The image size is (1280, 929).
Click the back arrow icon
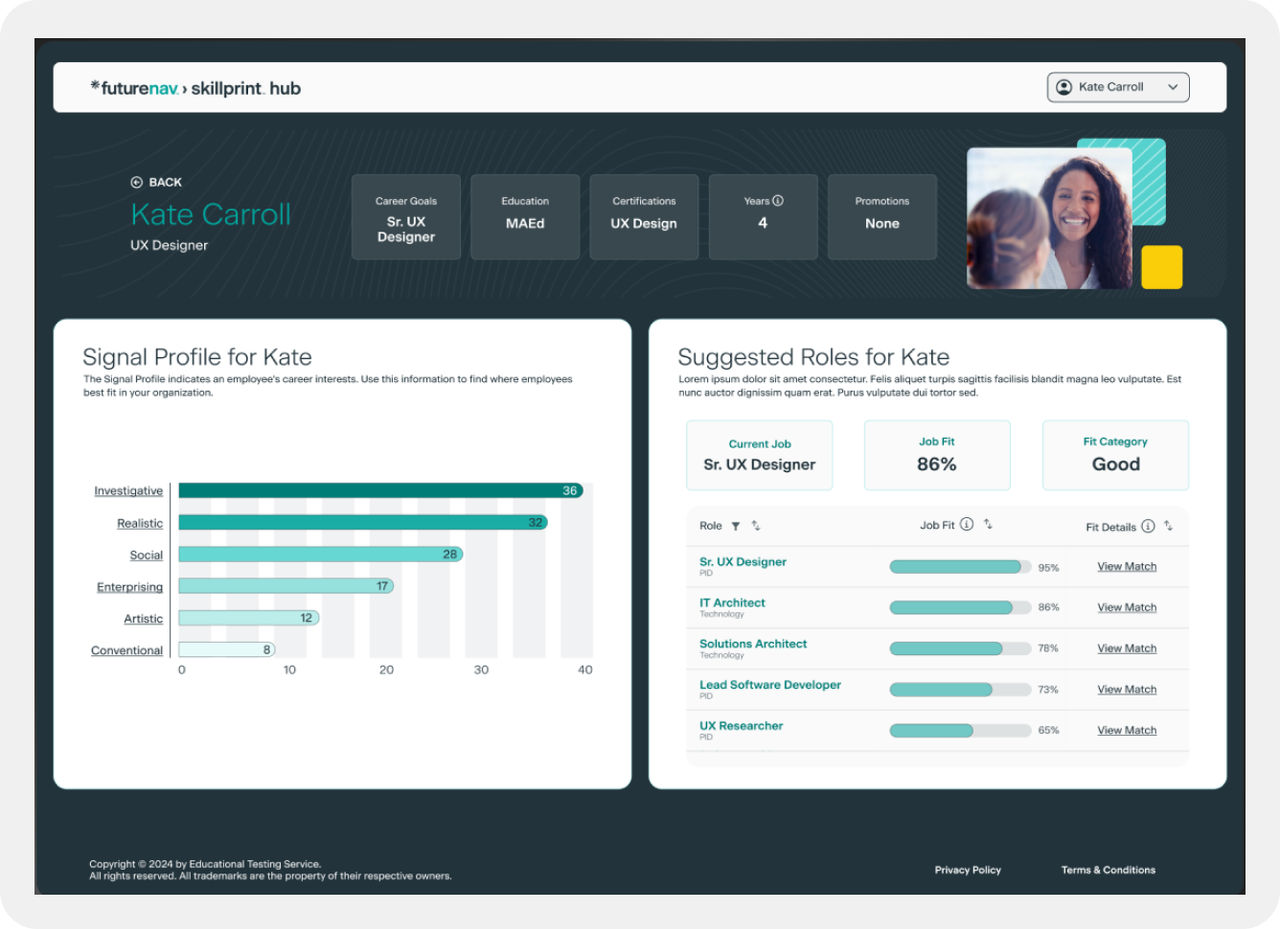[137, 182]
